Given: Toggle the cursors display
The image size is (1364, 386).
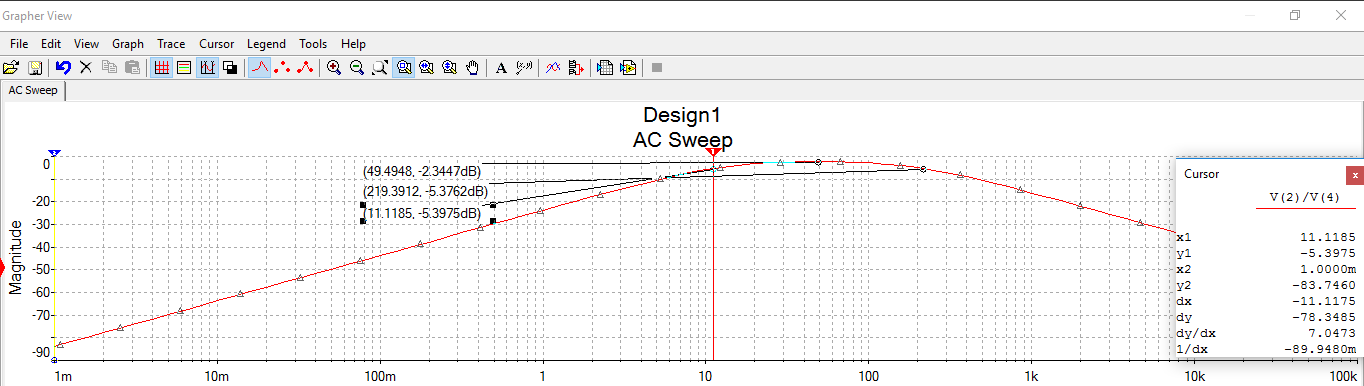Looking at the screenshot, I should 208,68.
